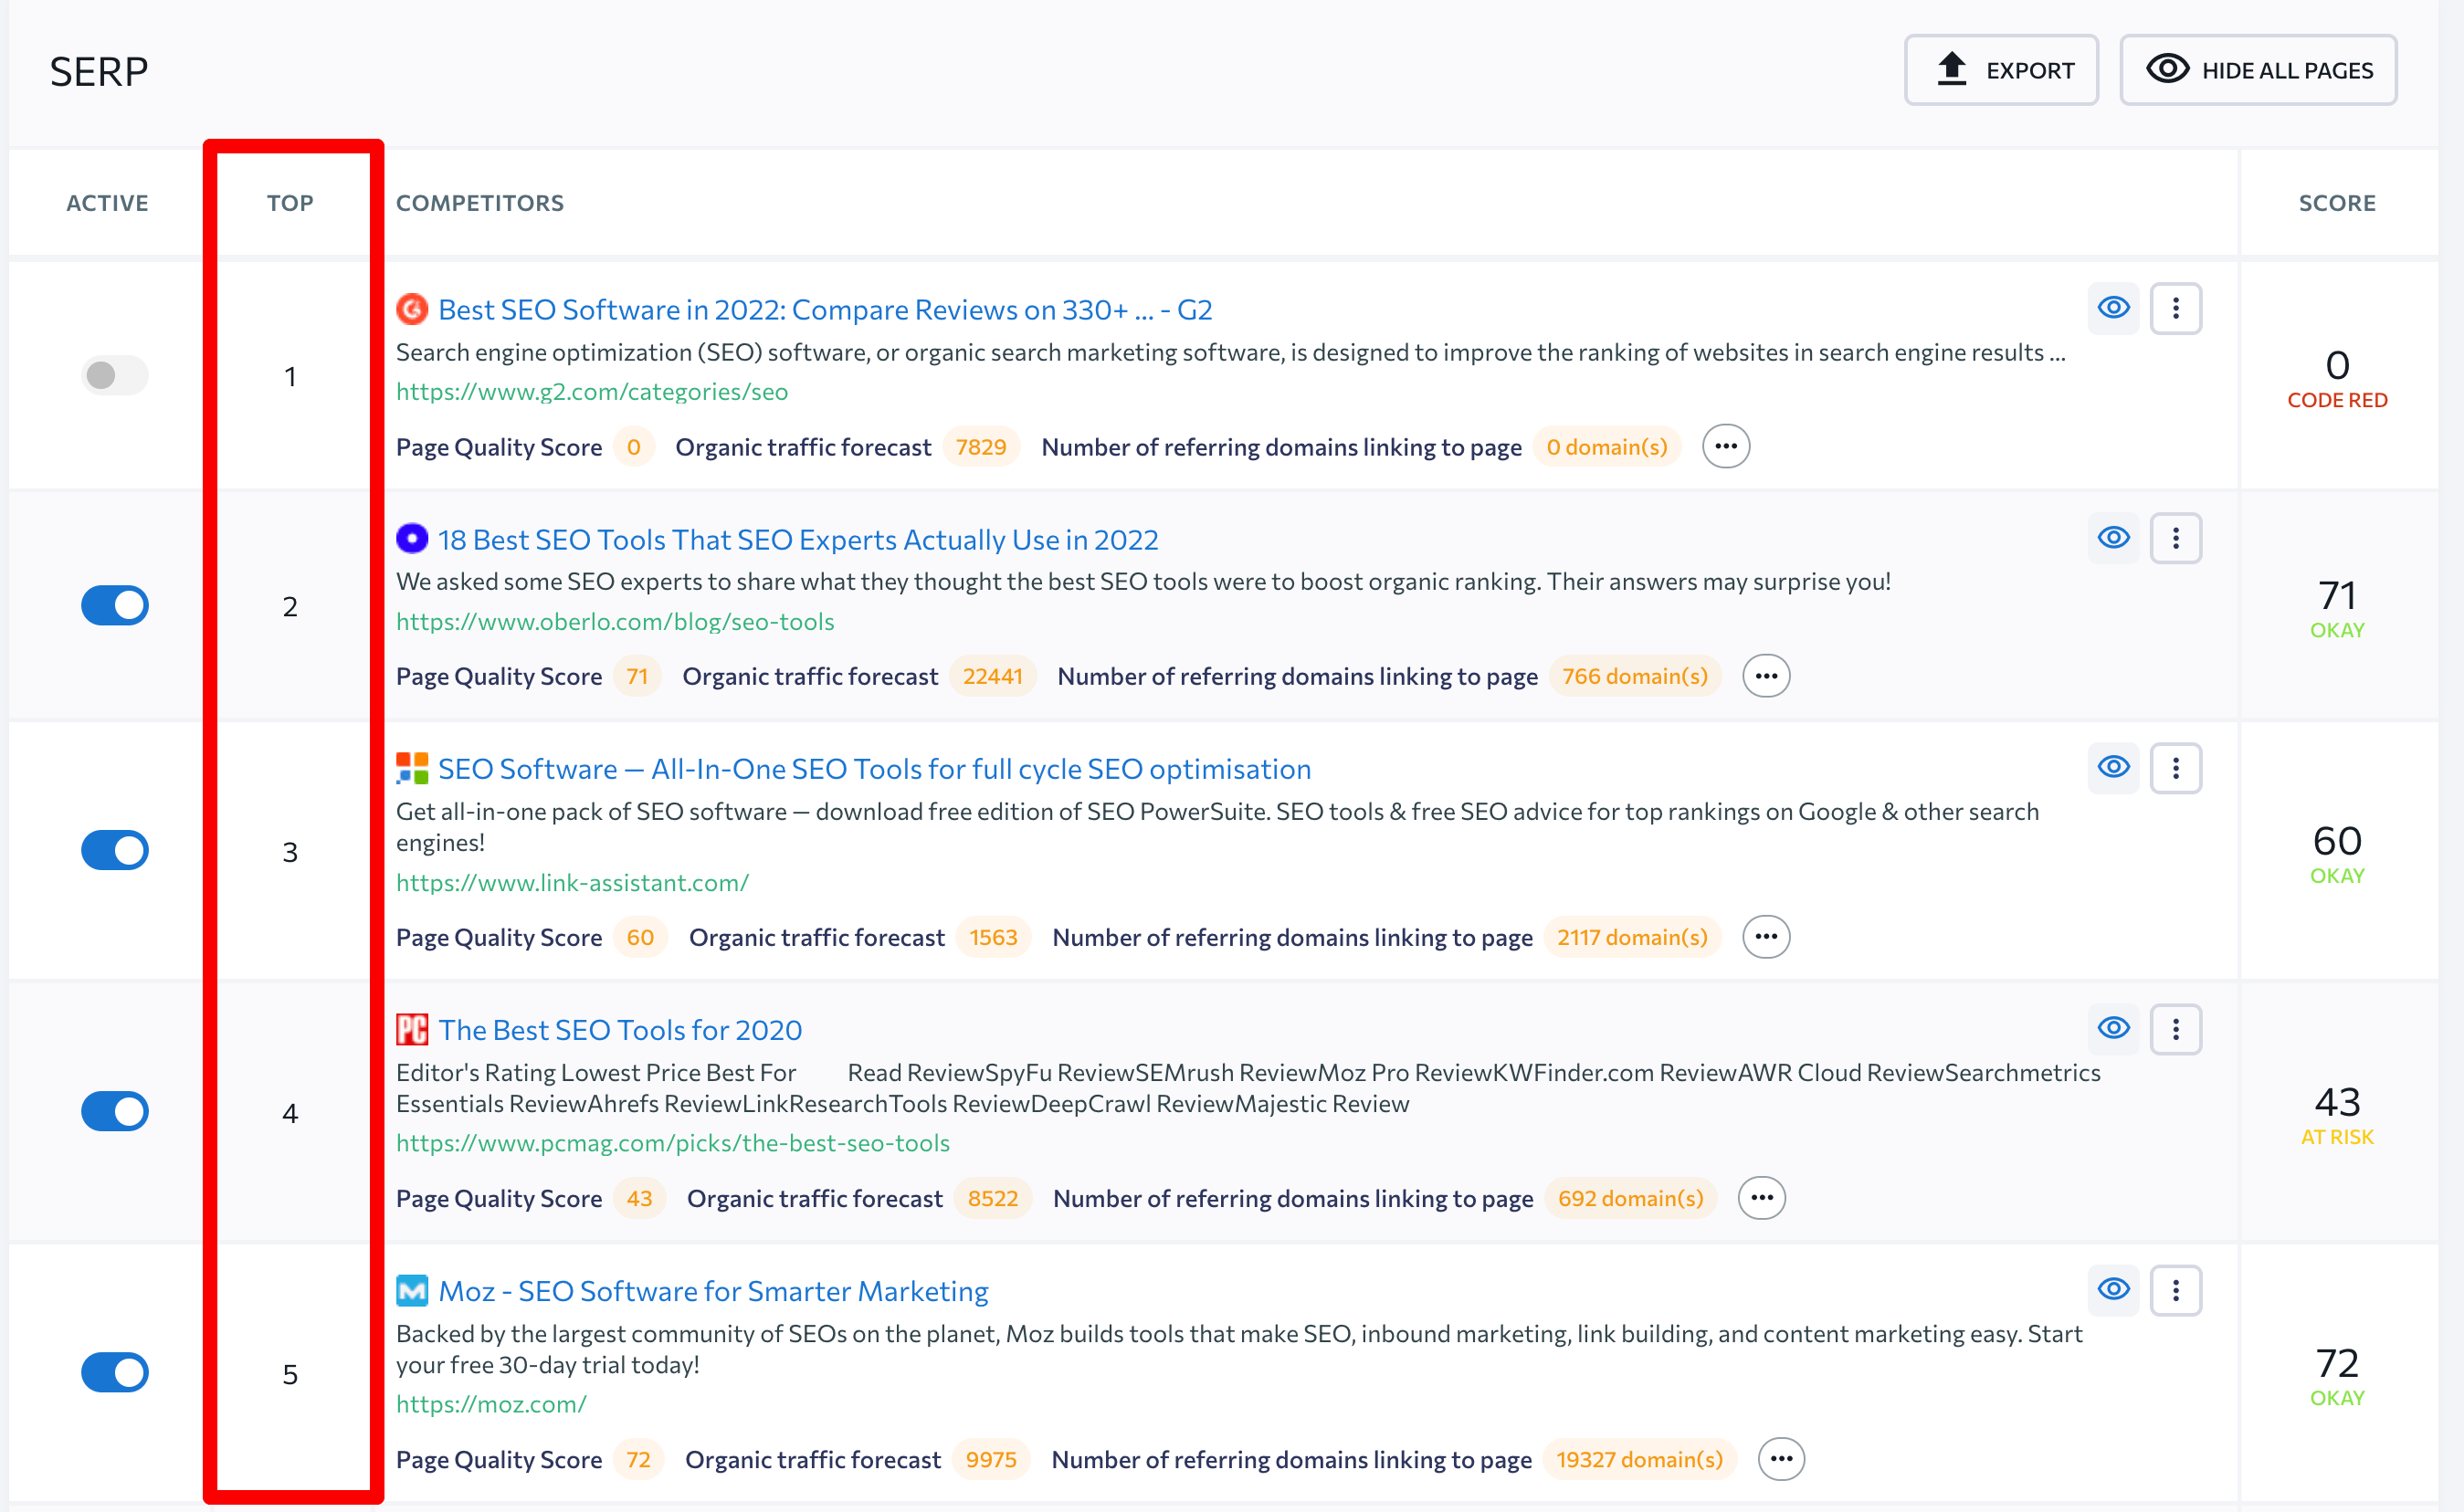This screenshot has width=2464, height=1512.
Task: Click the eye visibility icon for result 4
Action: pyautogui.click(x=2113, y=1028)
